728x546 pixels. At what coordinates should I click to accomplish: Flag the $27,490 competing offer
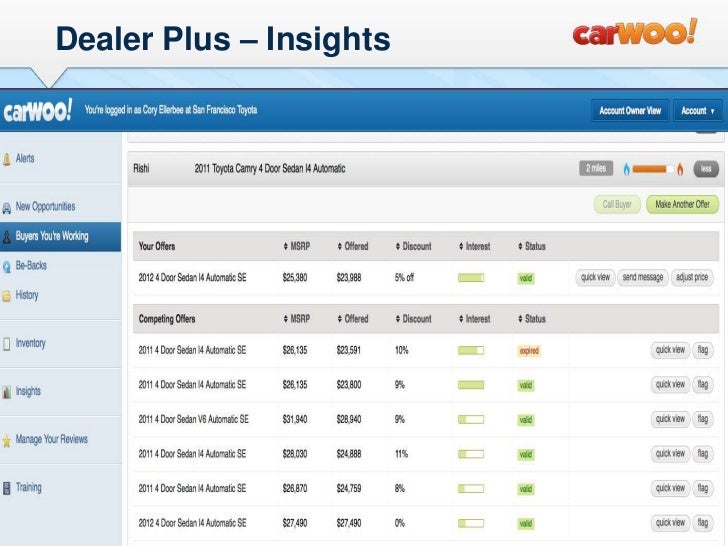point(703,523)
